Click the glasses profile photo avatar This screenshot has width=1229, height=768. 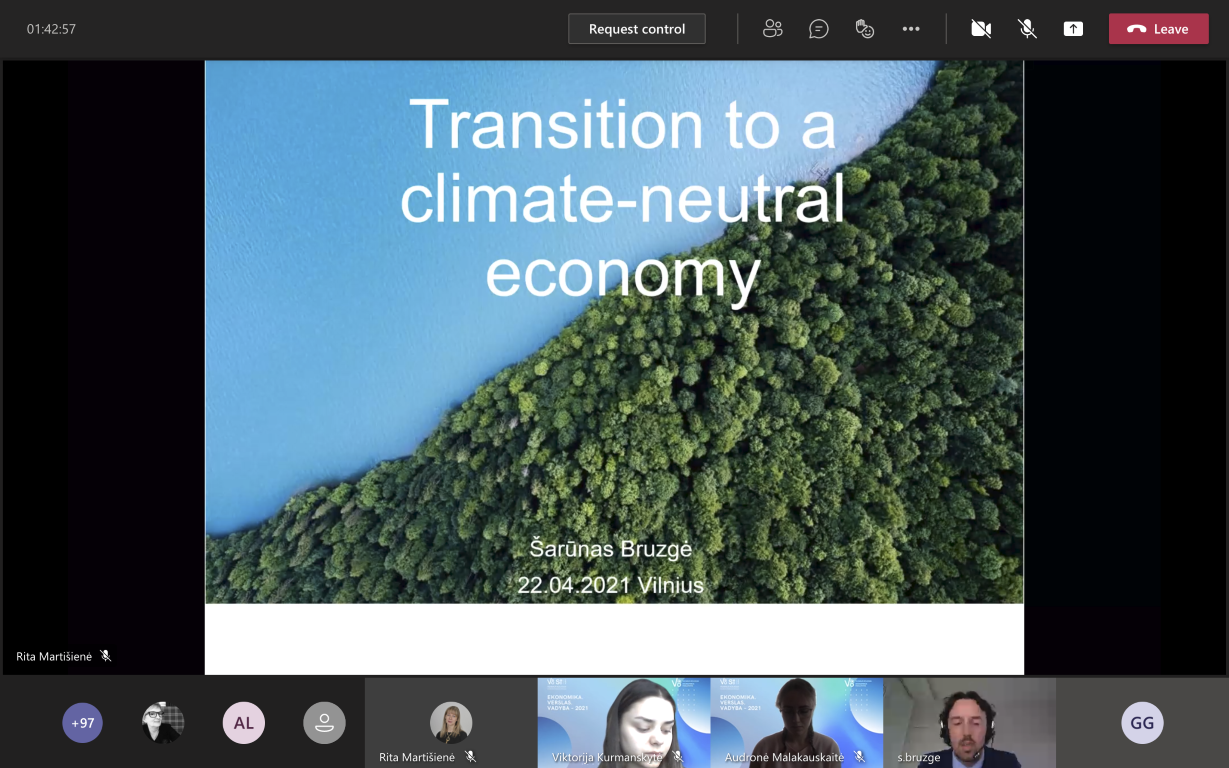(163, 723)
